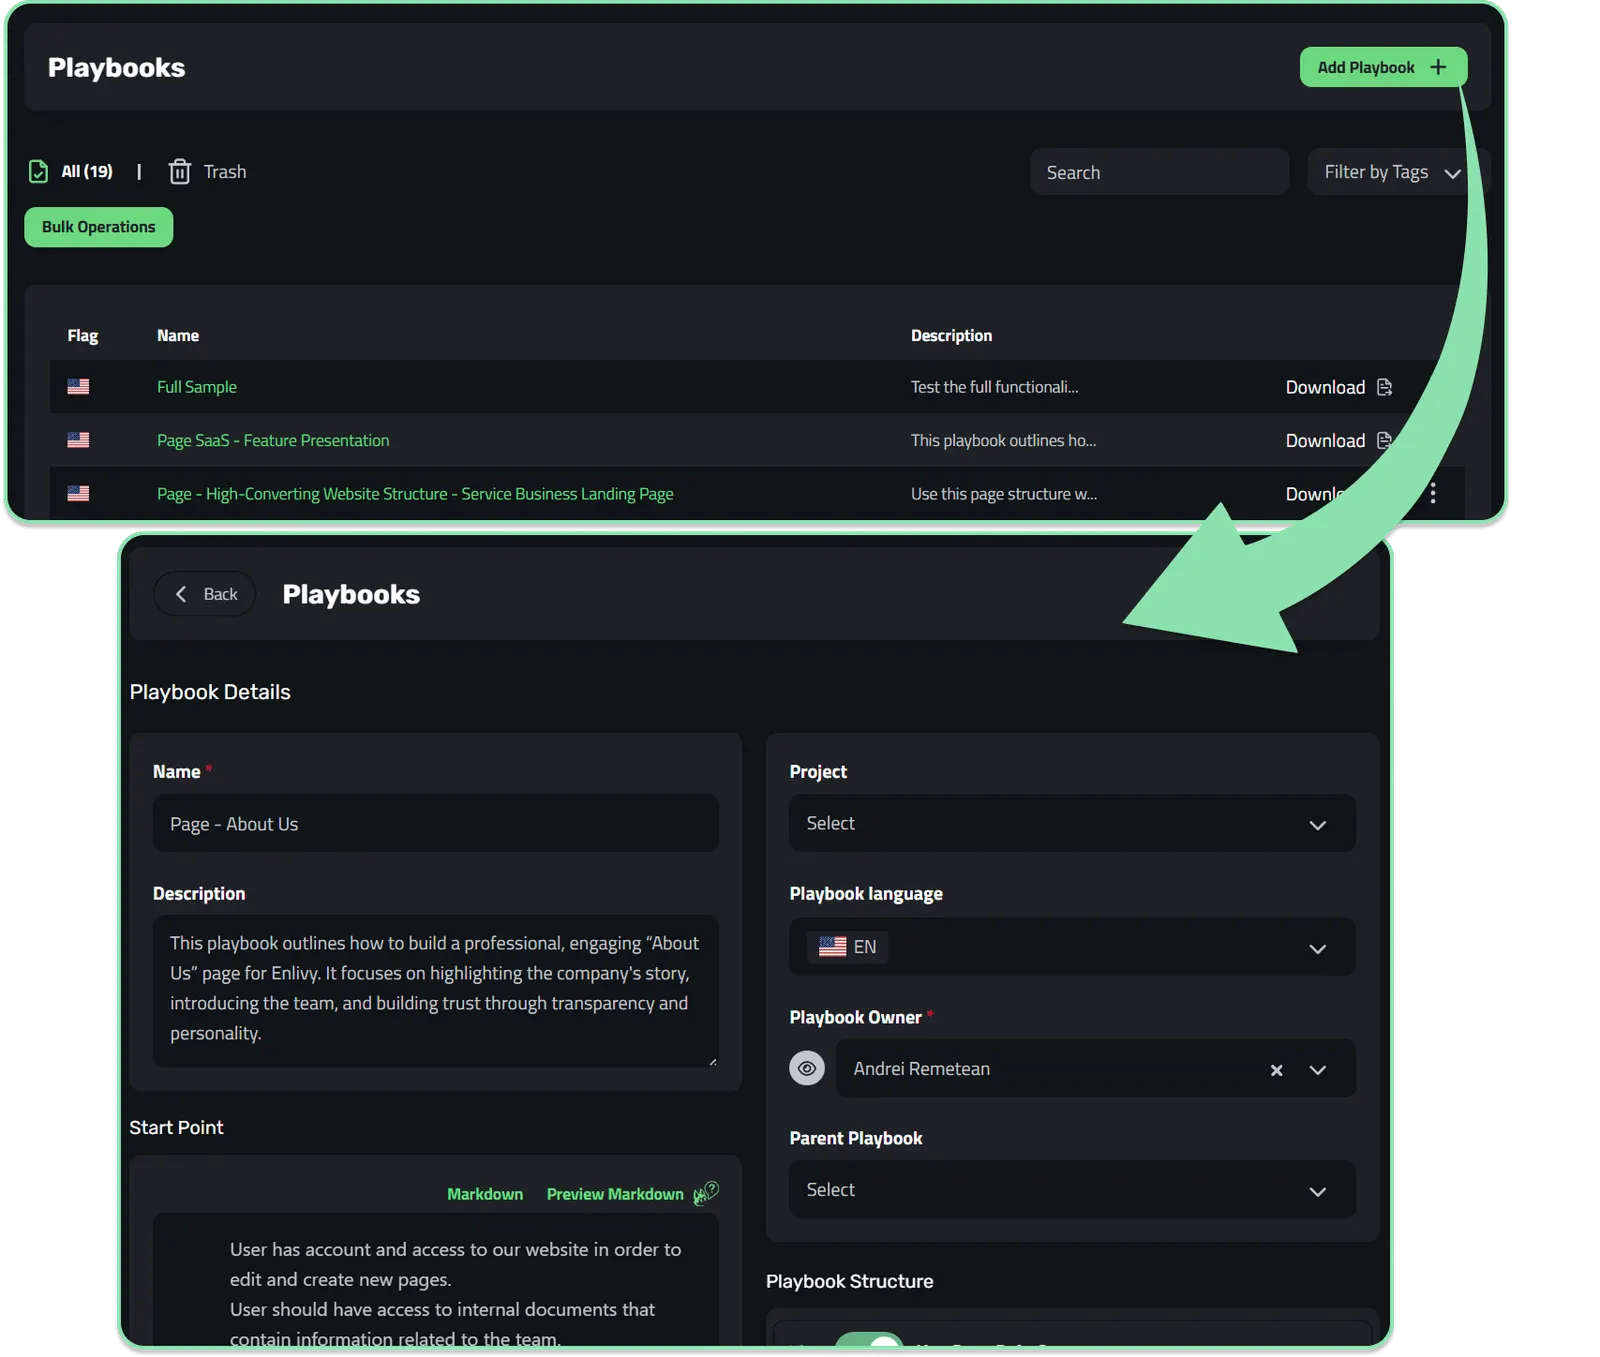Image resolution: width=1600 pixels, height=1357 pixels.
Task: Open the Project select dropdown
Action: pos(1072,823)
